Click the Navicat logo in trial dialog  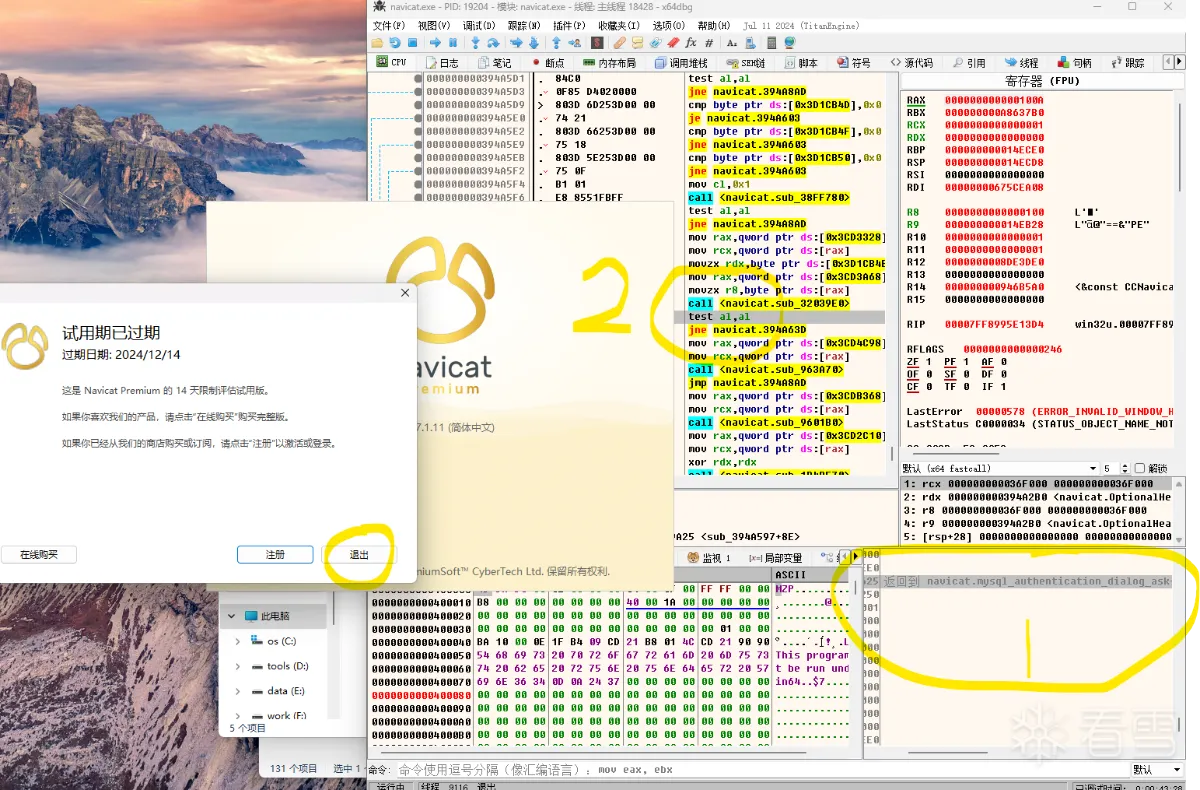25,346
